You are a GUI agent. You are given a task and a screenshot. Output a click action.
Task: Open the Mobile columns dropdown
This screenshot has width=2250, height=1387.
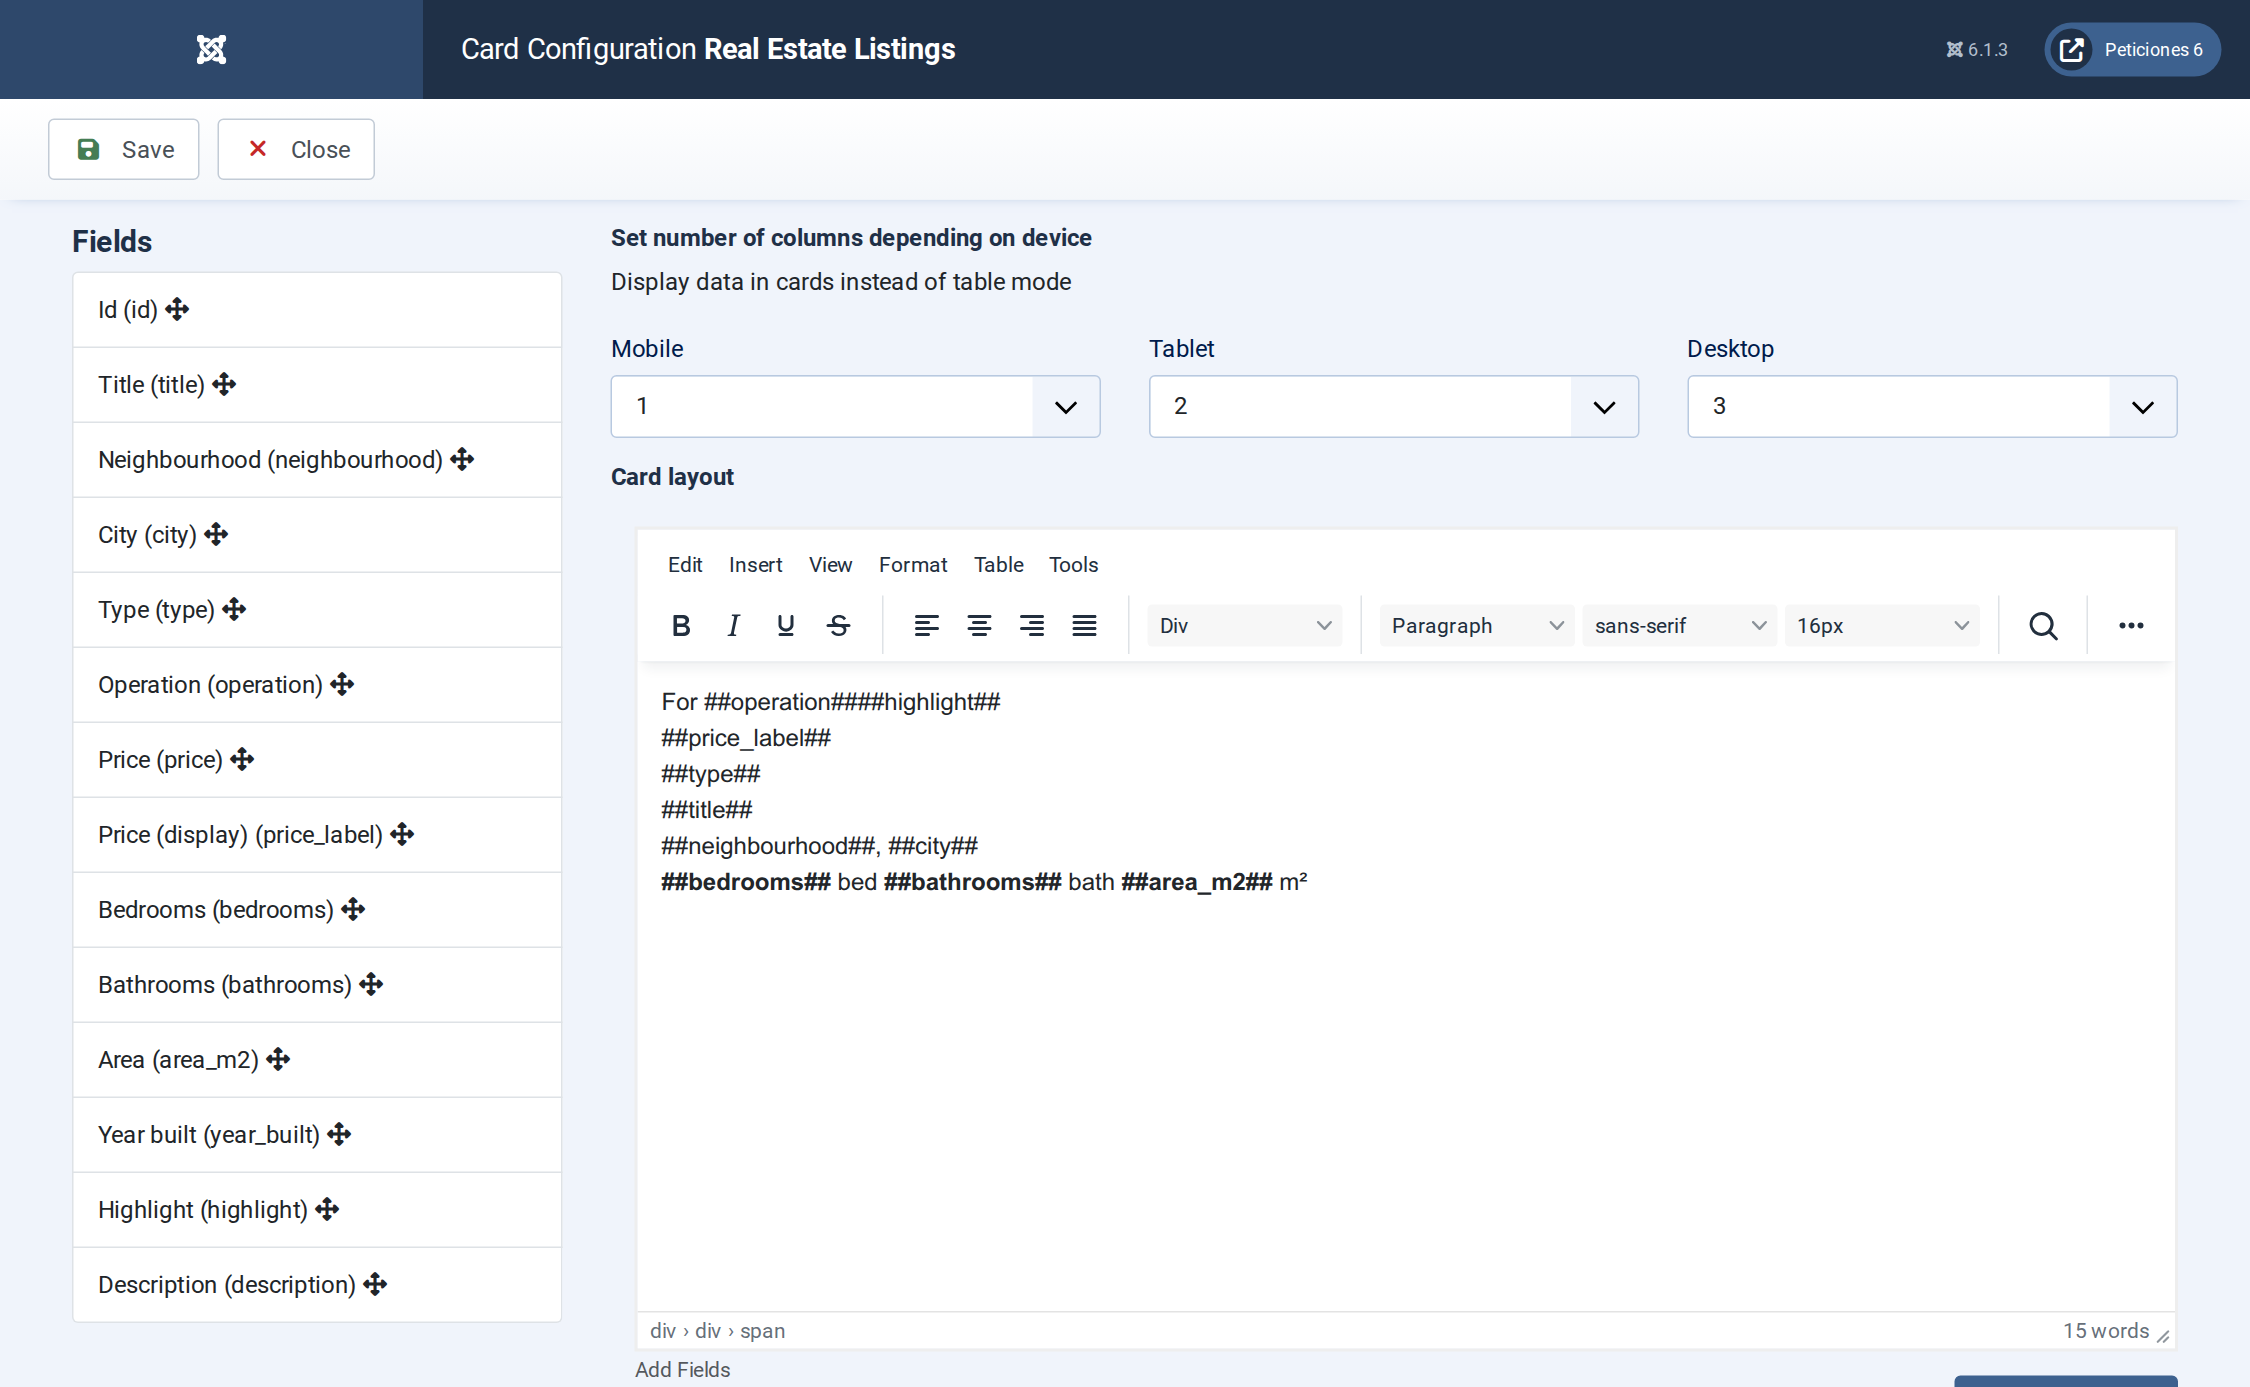click(x=855, y=406)
